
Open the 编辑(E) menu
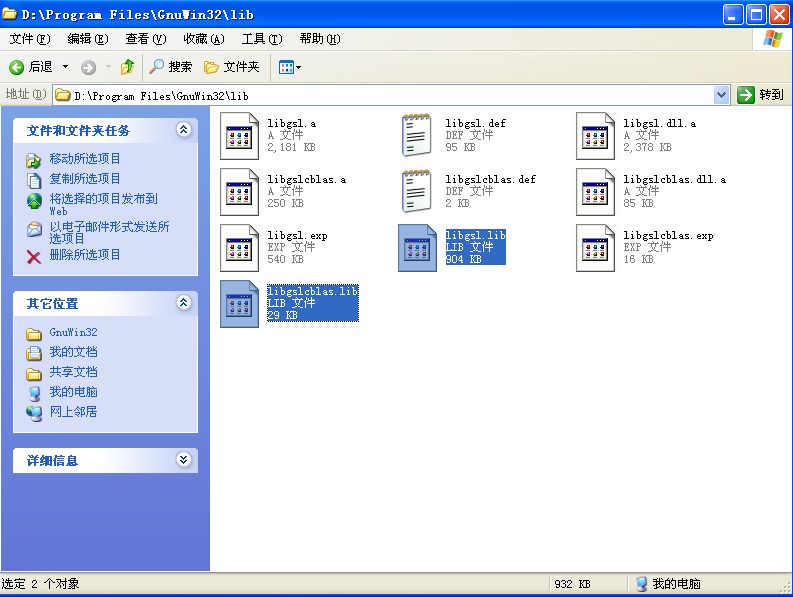coord(87,39)
